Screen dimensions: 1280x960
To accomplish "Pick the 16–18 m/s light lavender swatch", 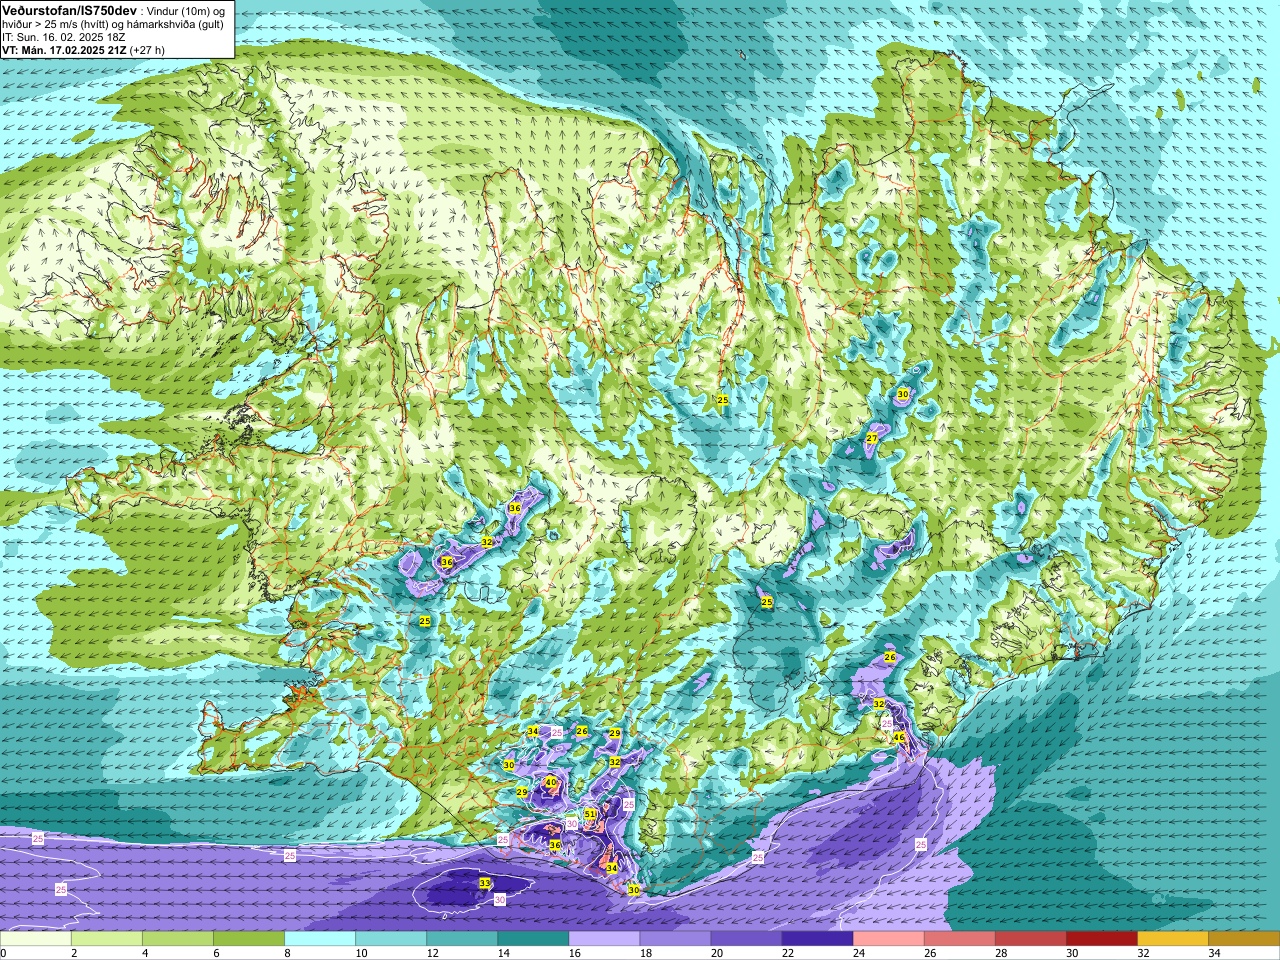I will pyautogui.click(x=604, y=939).
